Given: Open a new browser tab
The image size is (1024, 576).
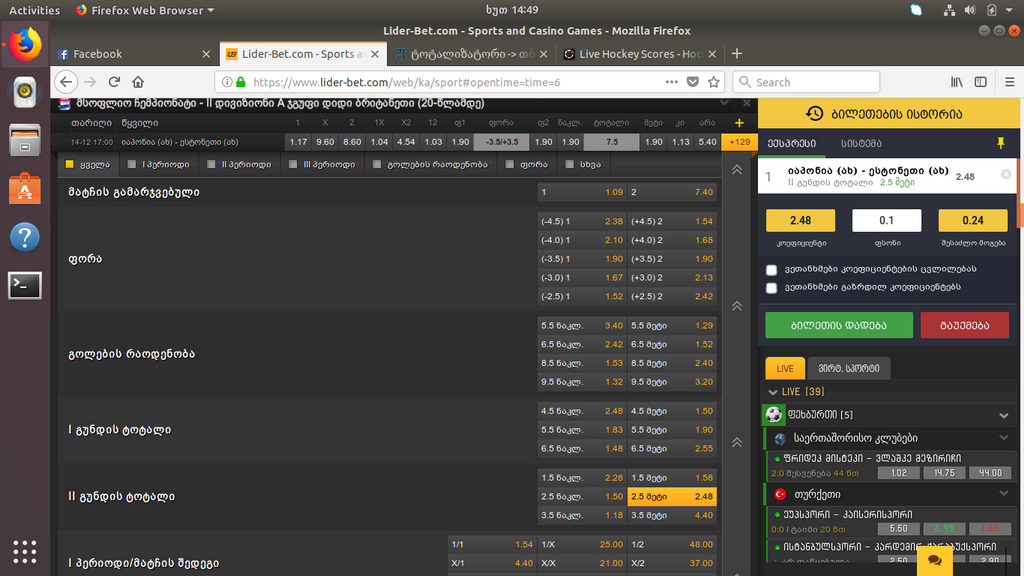Looking at the screenshot, I should [737, 54].
